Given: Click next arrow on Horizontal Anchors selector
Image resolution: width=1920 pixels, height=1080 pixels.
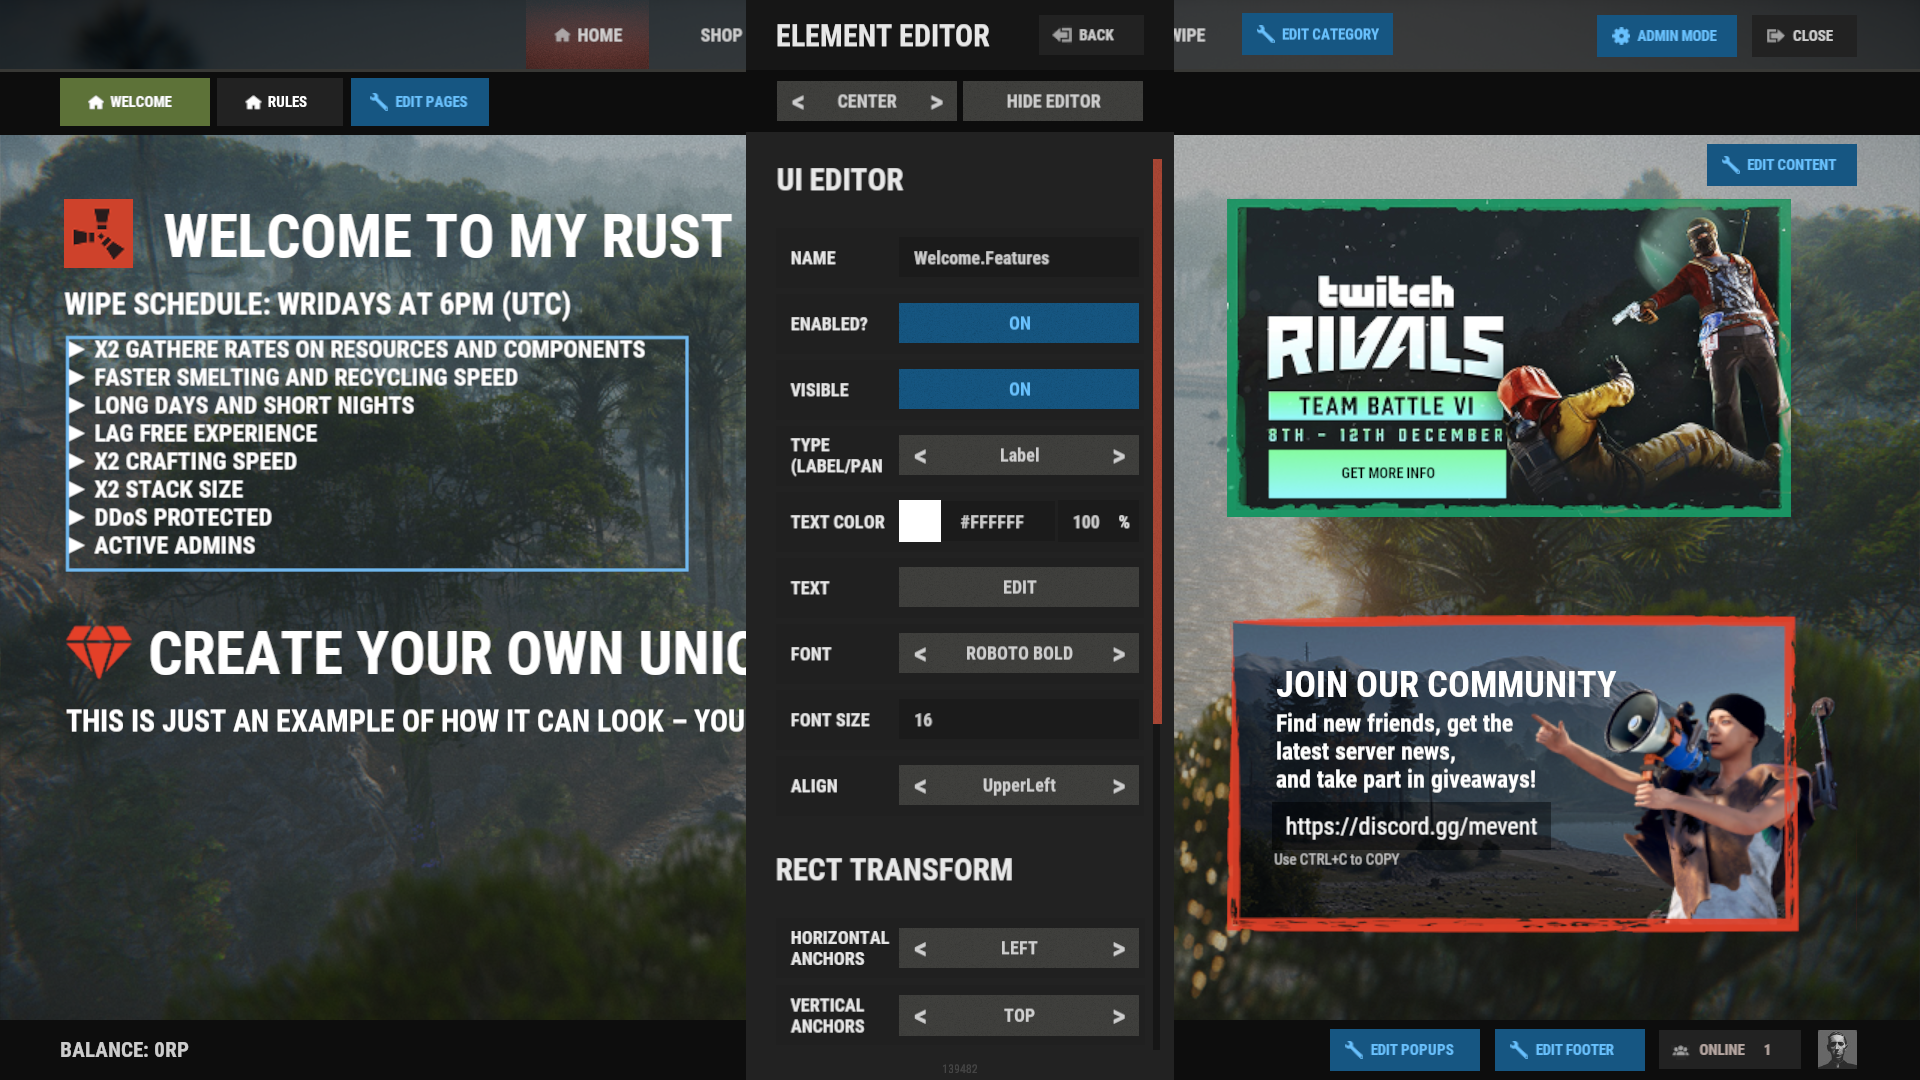Looking at the screenshot, I should [x=1118, y=949].
